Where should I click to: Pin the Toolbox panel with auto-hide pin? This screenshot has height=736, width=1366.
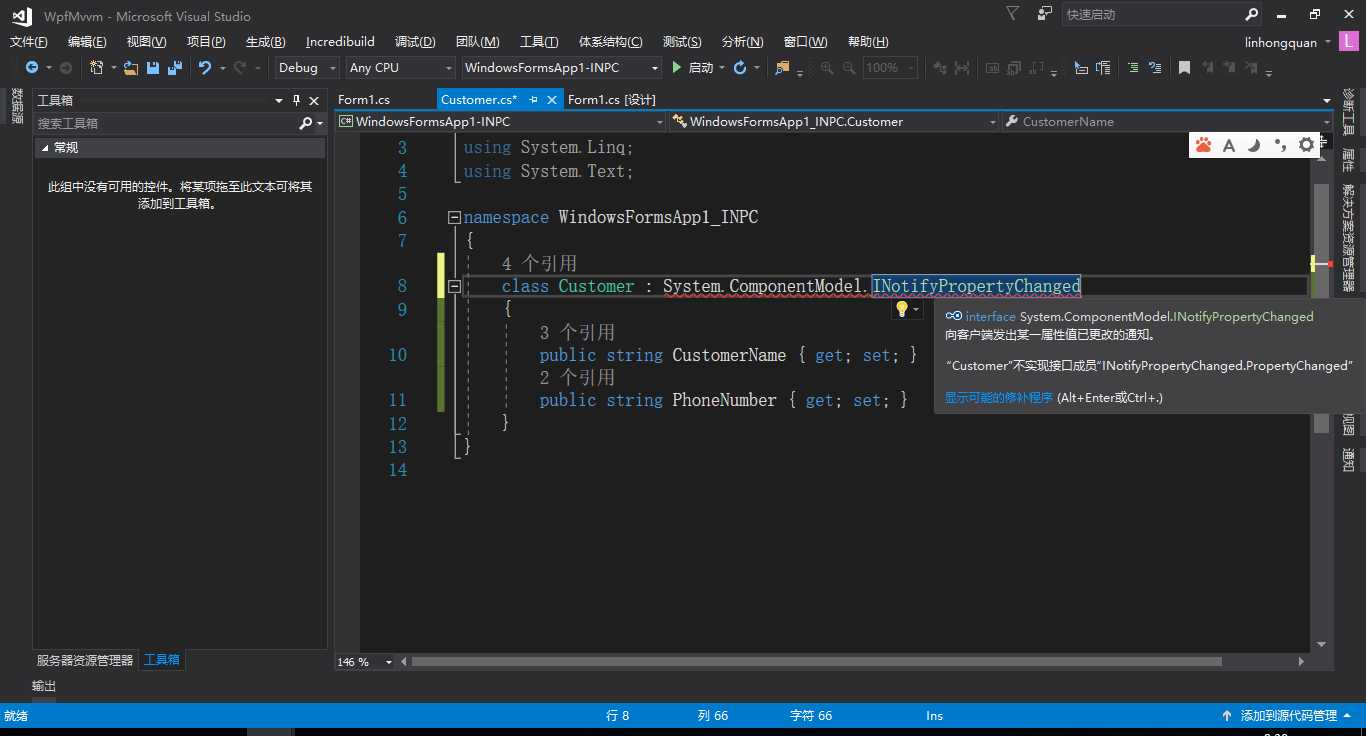(296, 100)
